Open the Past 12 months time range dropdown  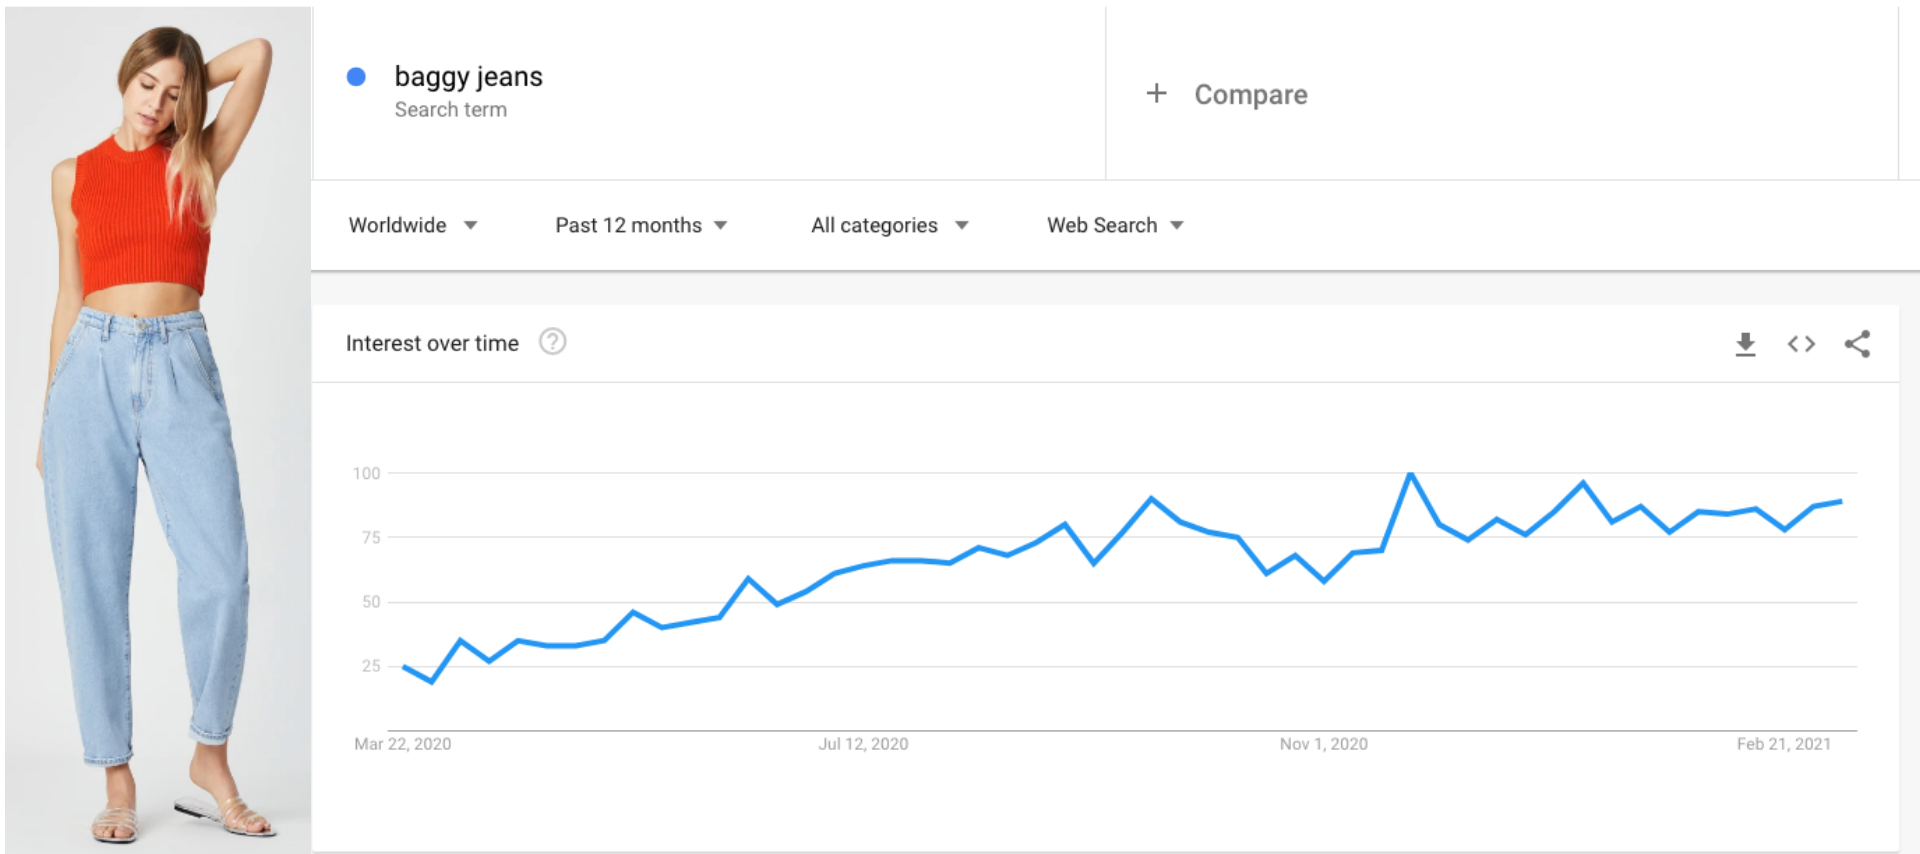(641, 225)
